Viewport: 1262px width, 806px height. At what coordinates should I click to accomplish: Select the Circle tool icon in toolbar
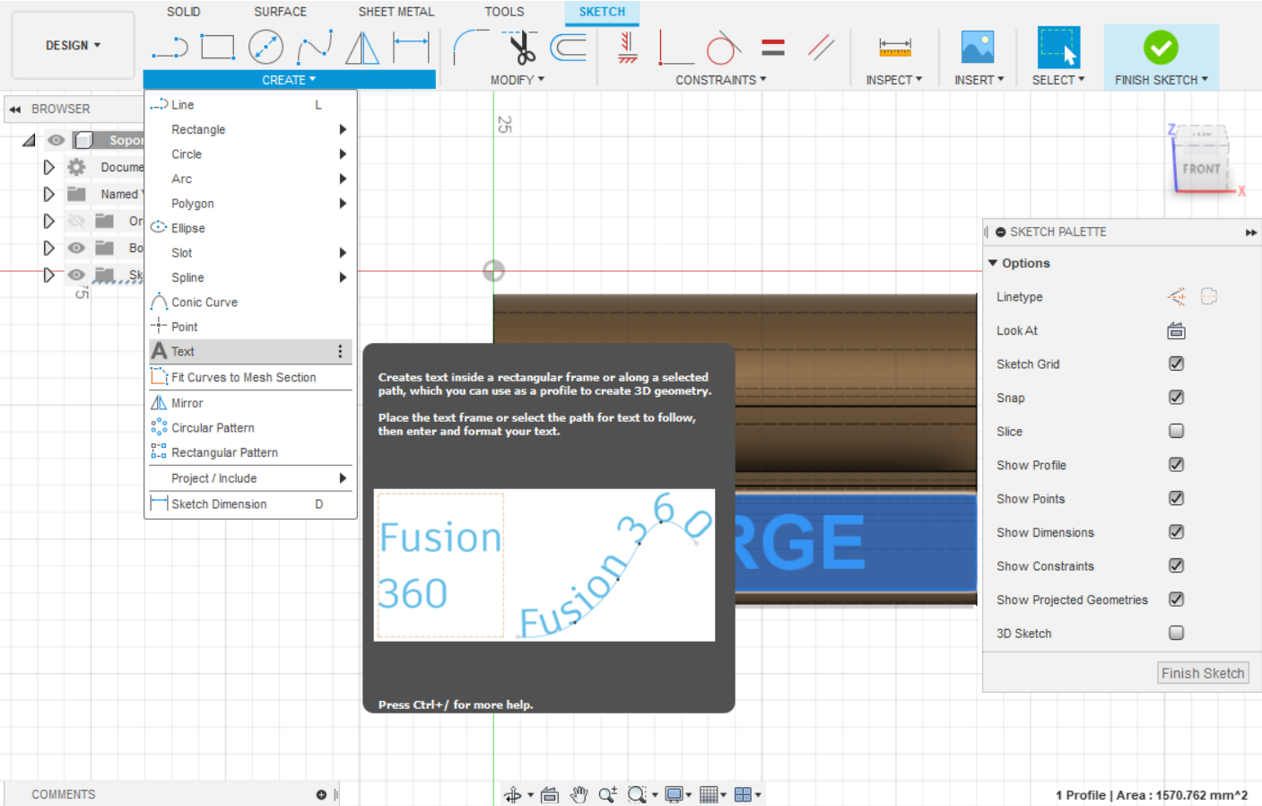tap(266, 46)
